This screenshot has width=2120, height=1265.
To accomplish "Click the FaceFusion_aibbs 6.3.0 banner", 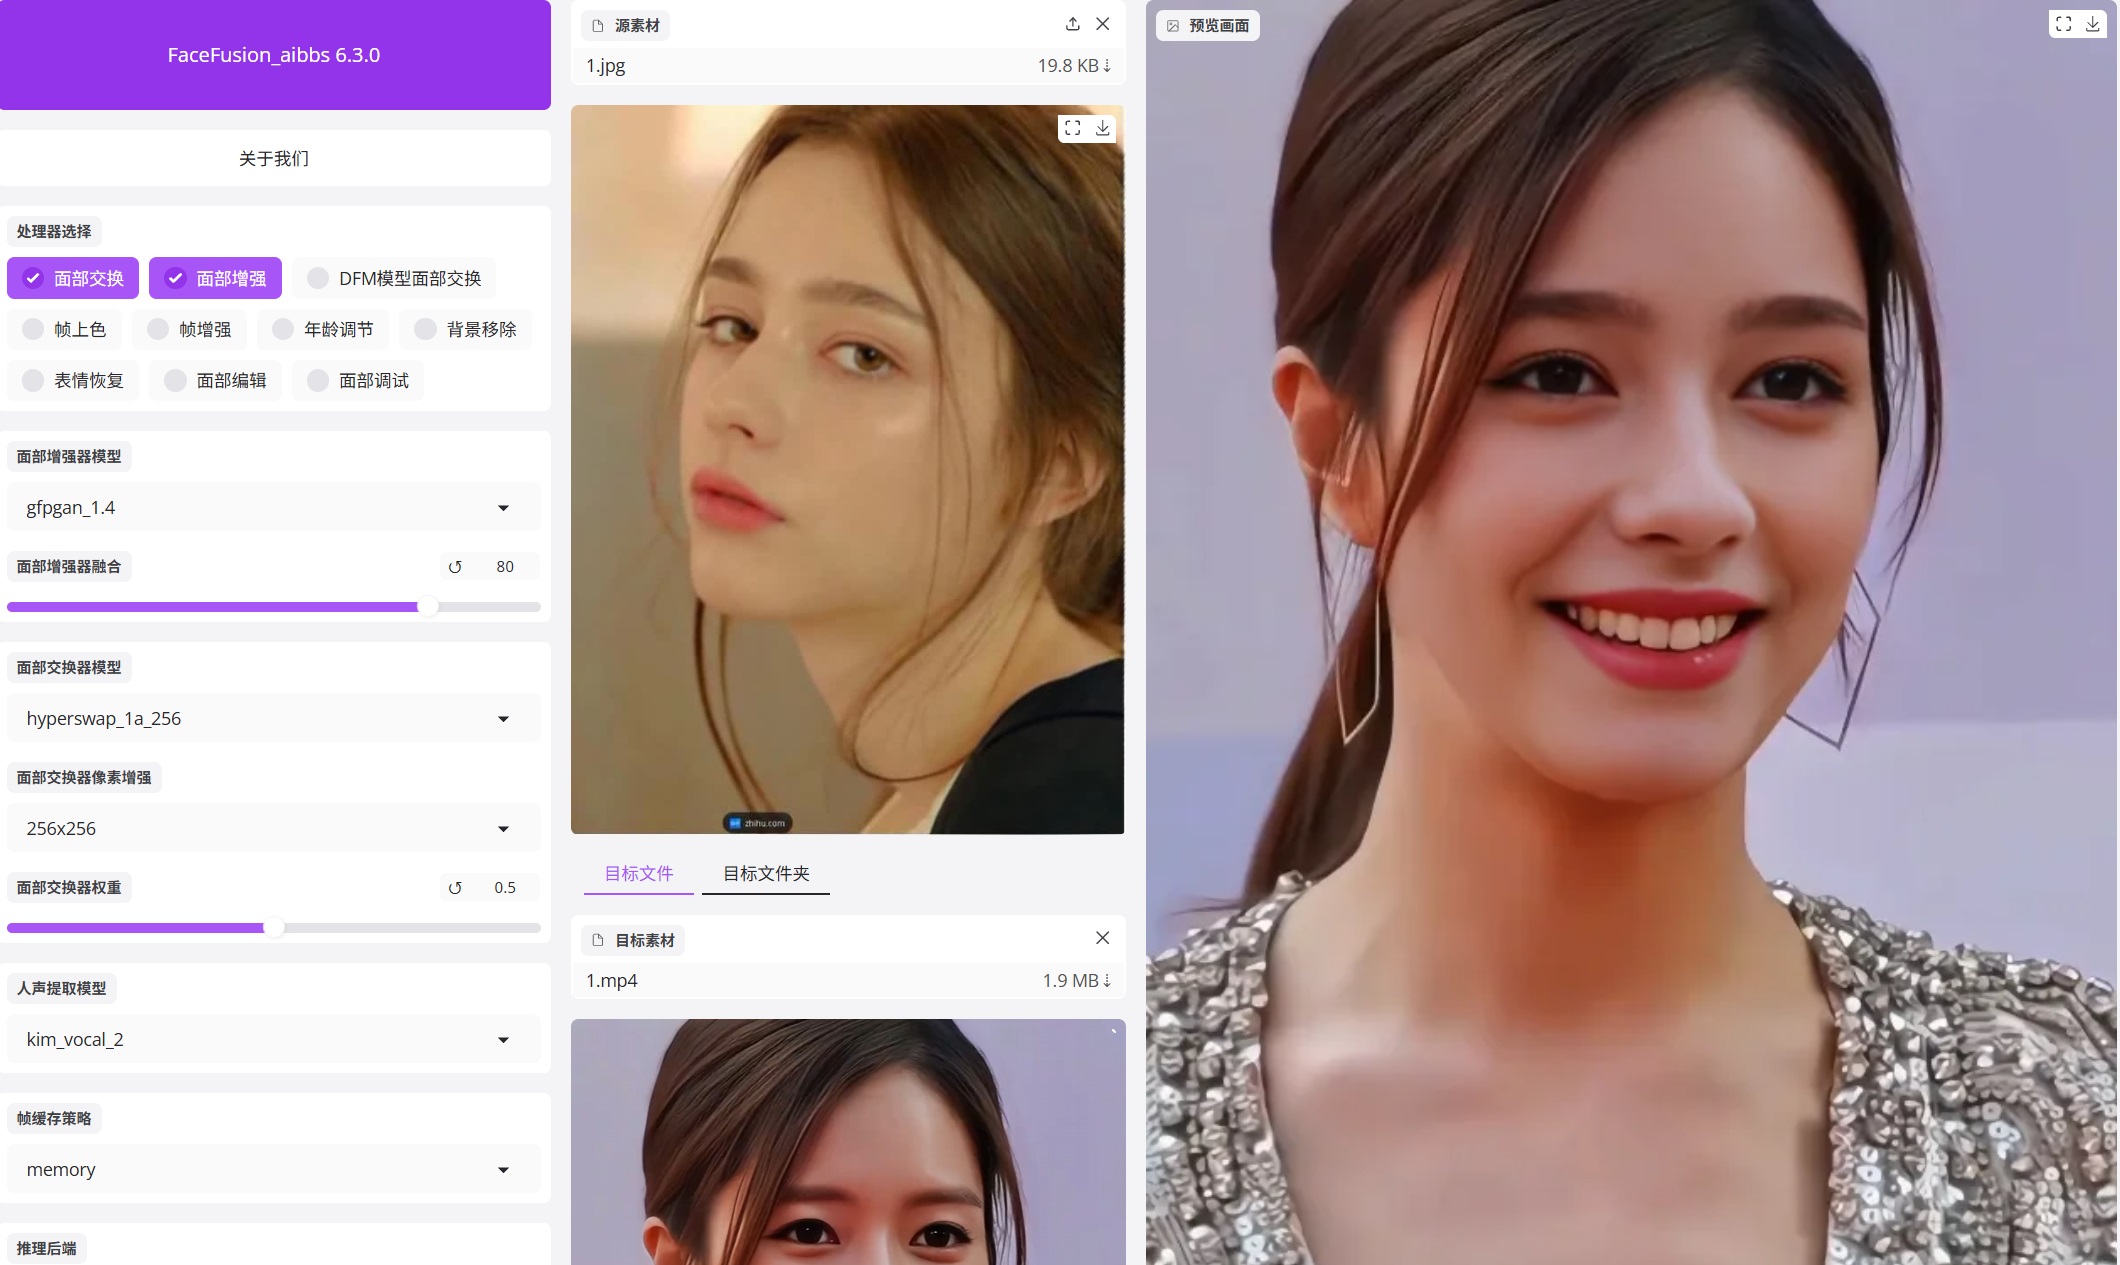I will (274, 55).
